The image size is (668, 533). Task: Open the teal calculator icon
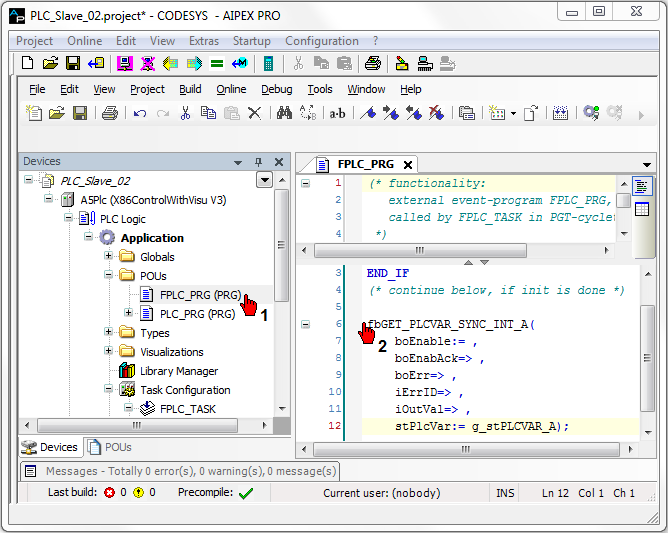pyautogui.click(x=268, y=64)
